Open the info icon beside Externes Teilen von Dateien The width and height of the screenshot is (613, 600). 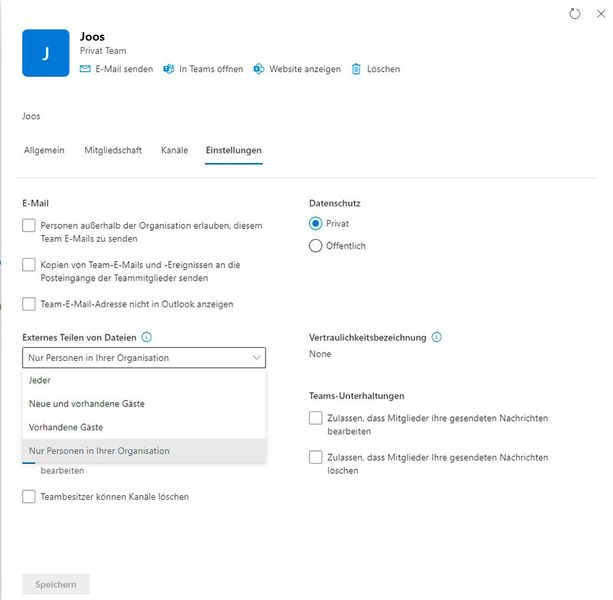pyautogui.click(x=147, y=337)
